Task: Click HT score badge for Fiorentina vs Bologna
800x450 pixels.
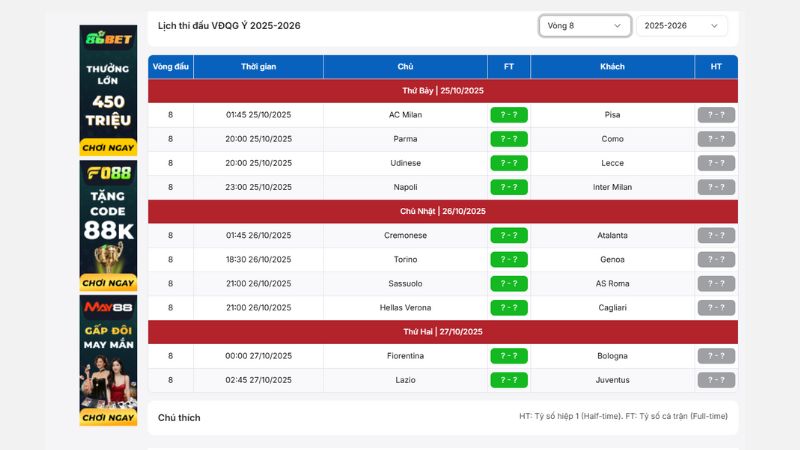Action: point(716,356)
